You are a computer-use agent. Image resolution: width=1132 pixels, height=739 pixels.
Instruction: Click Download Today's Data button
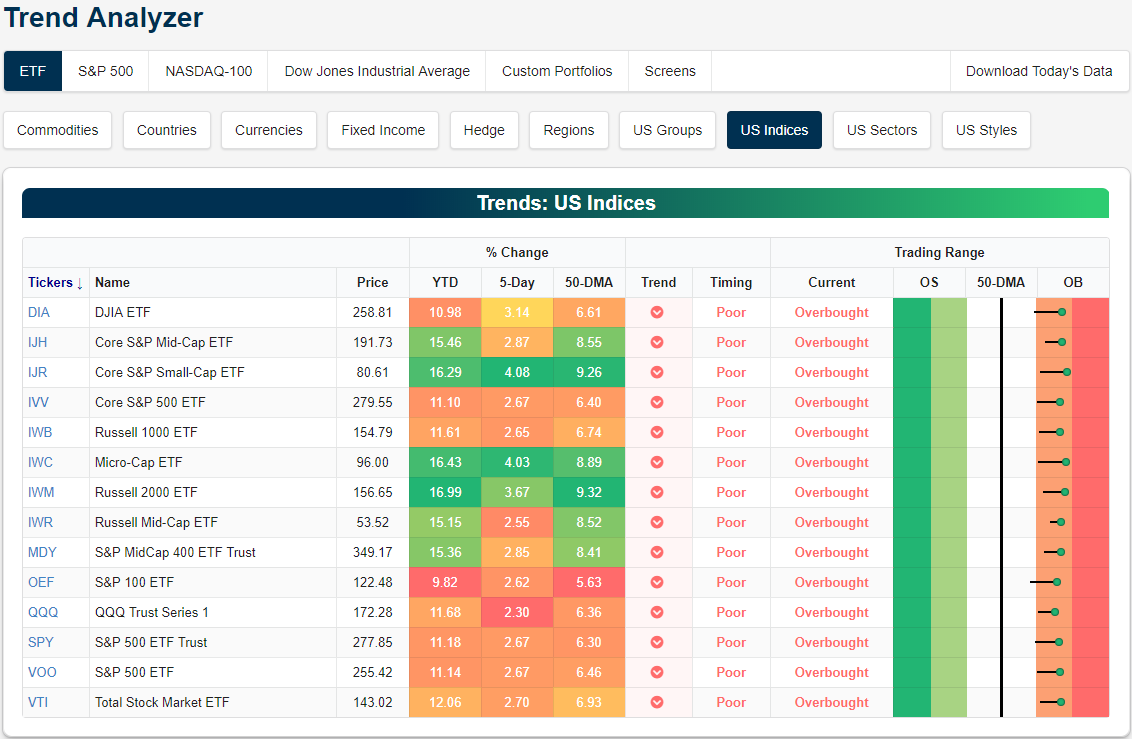[1039, 71]
